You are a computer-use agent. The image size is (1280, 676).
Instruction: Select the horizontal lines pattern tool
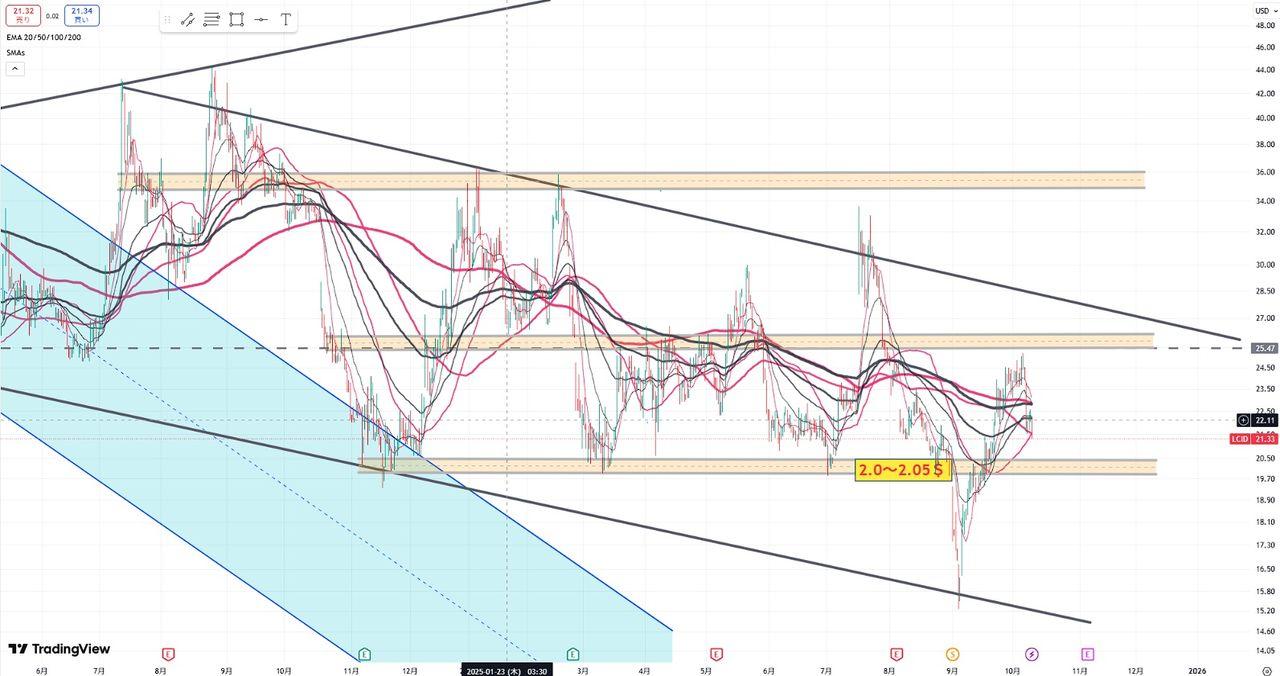tap(212, 20)
